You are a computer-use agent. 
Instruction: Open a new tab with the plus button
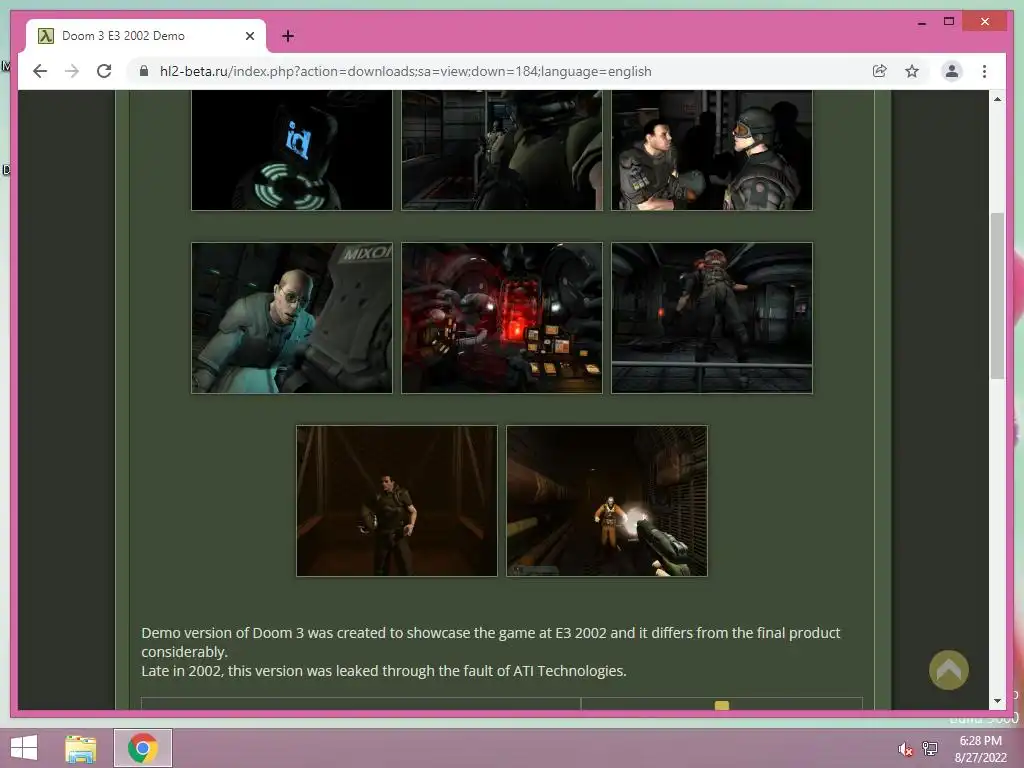pyautogui.click(x=288, y=36)
